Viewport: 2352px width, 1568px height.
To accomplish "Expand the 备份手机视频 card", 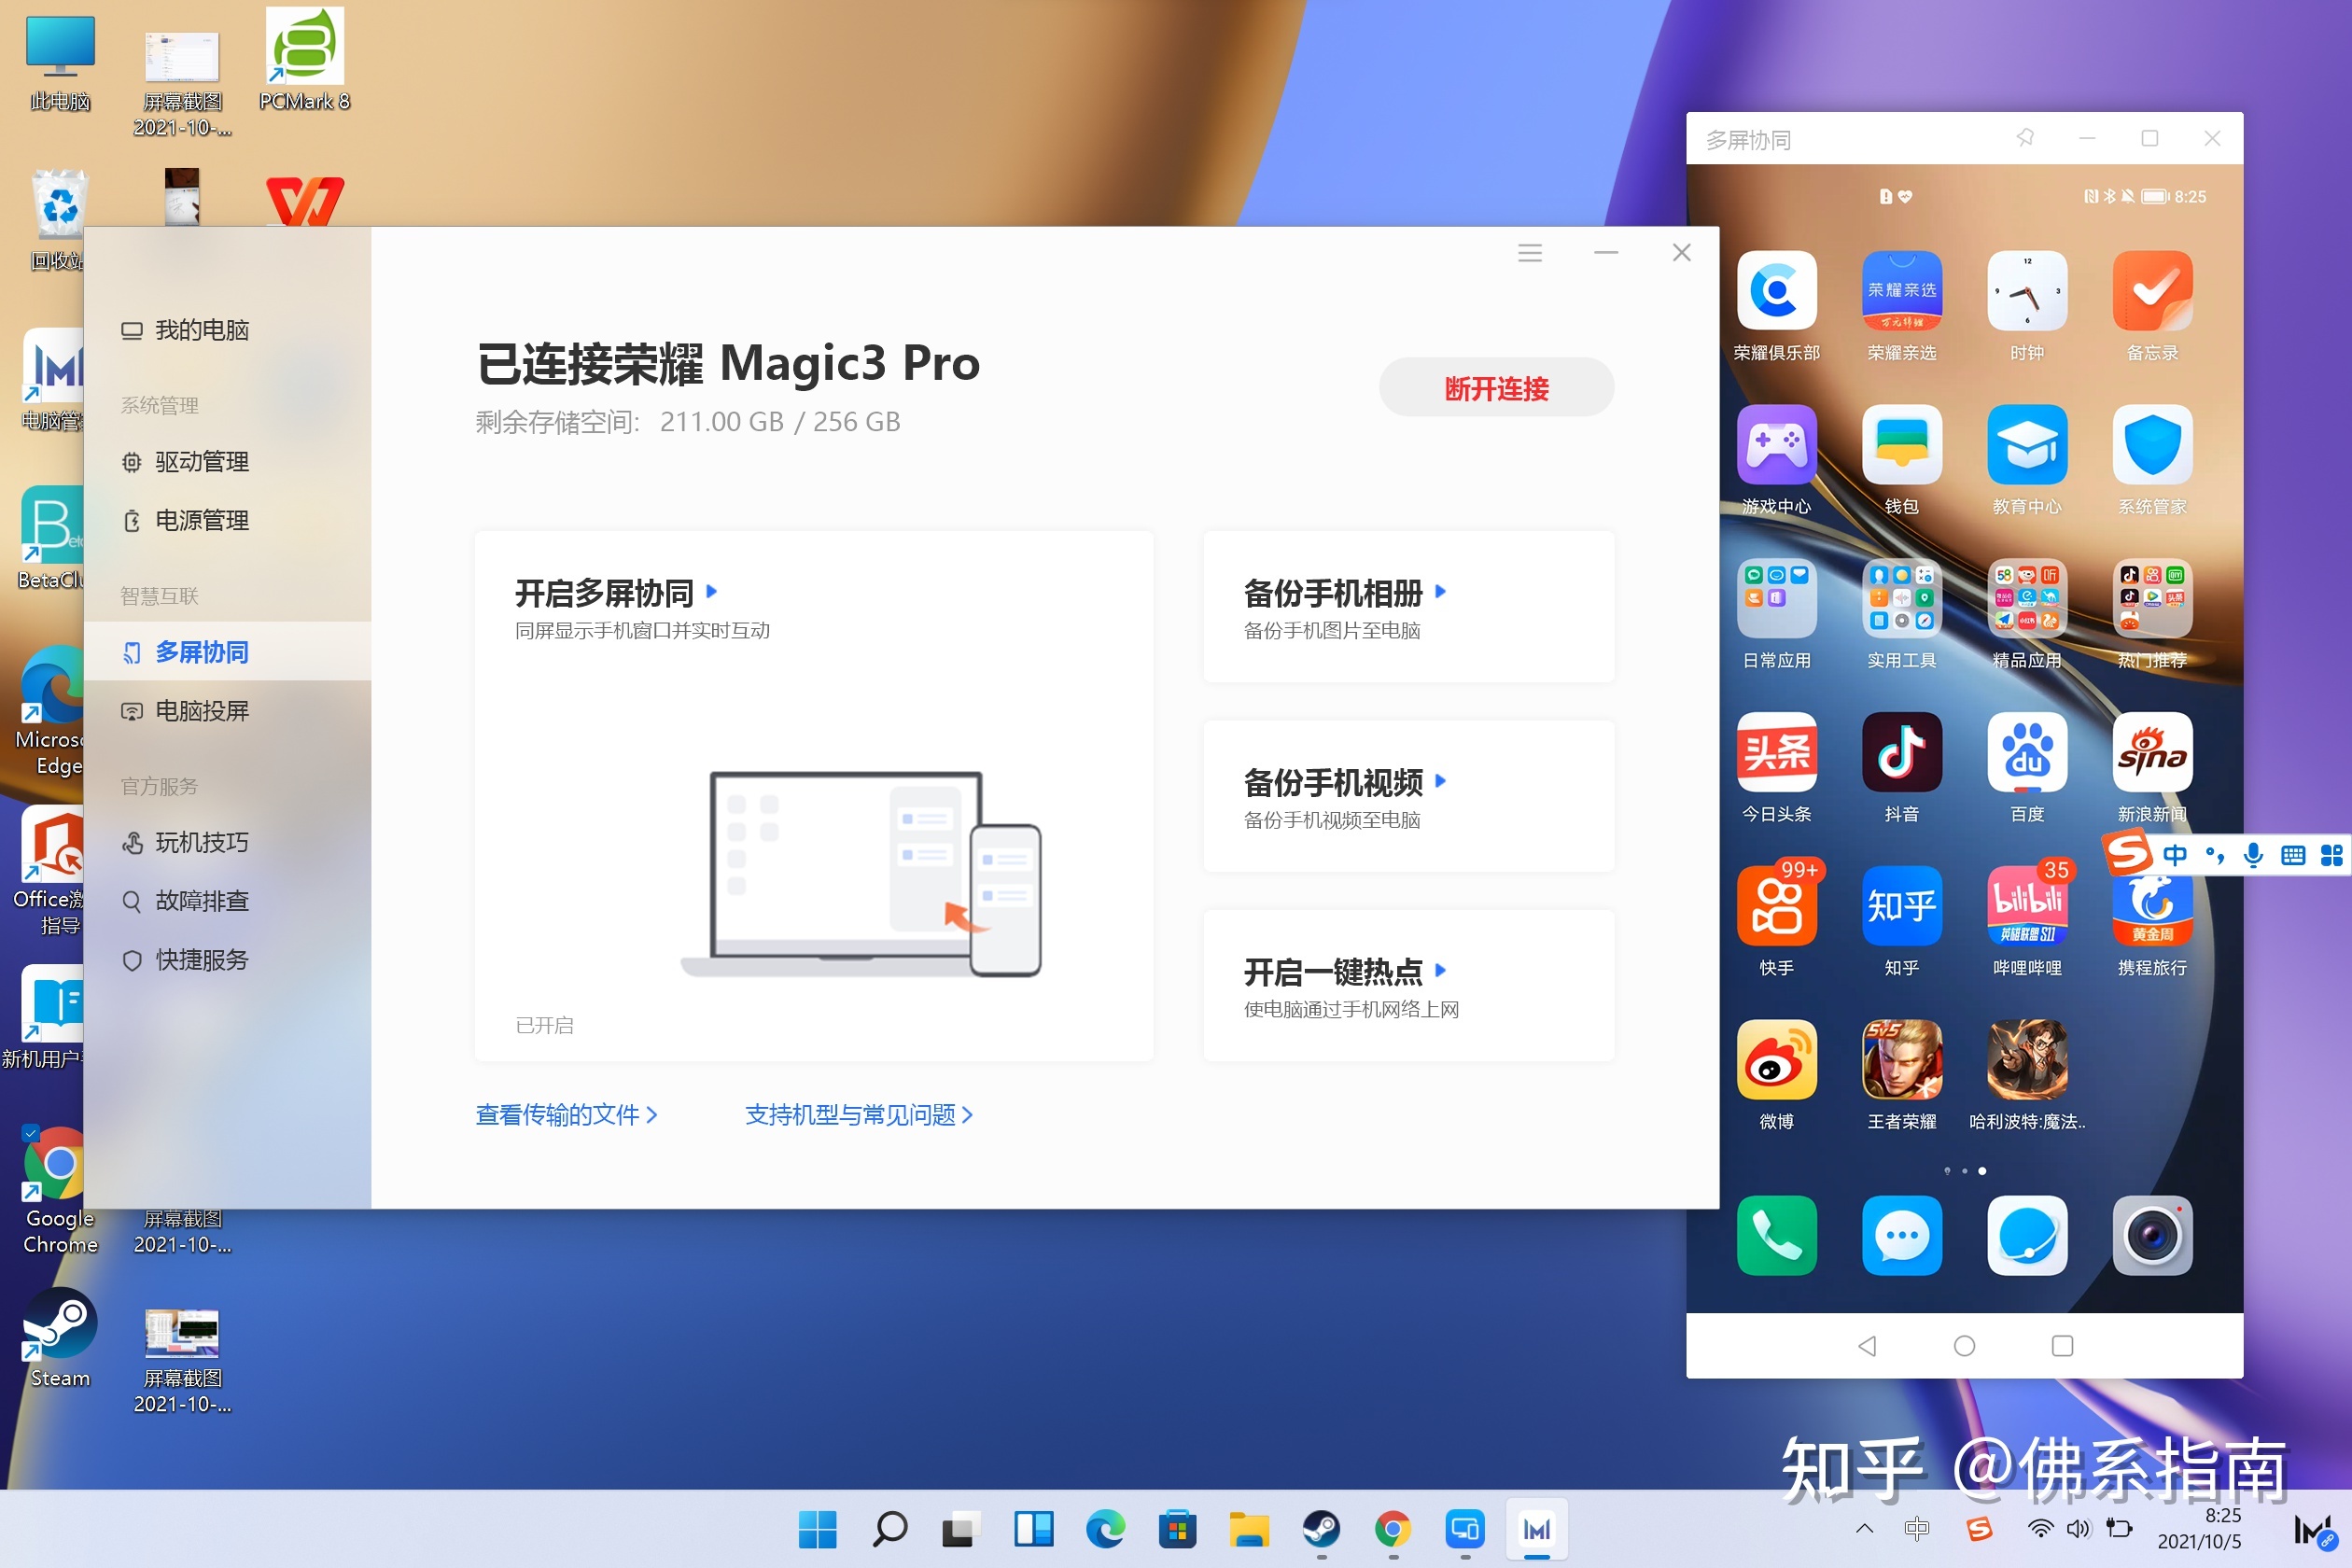I will point(1440,780).
